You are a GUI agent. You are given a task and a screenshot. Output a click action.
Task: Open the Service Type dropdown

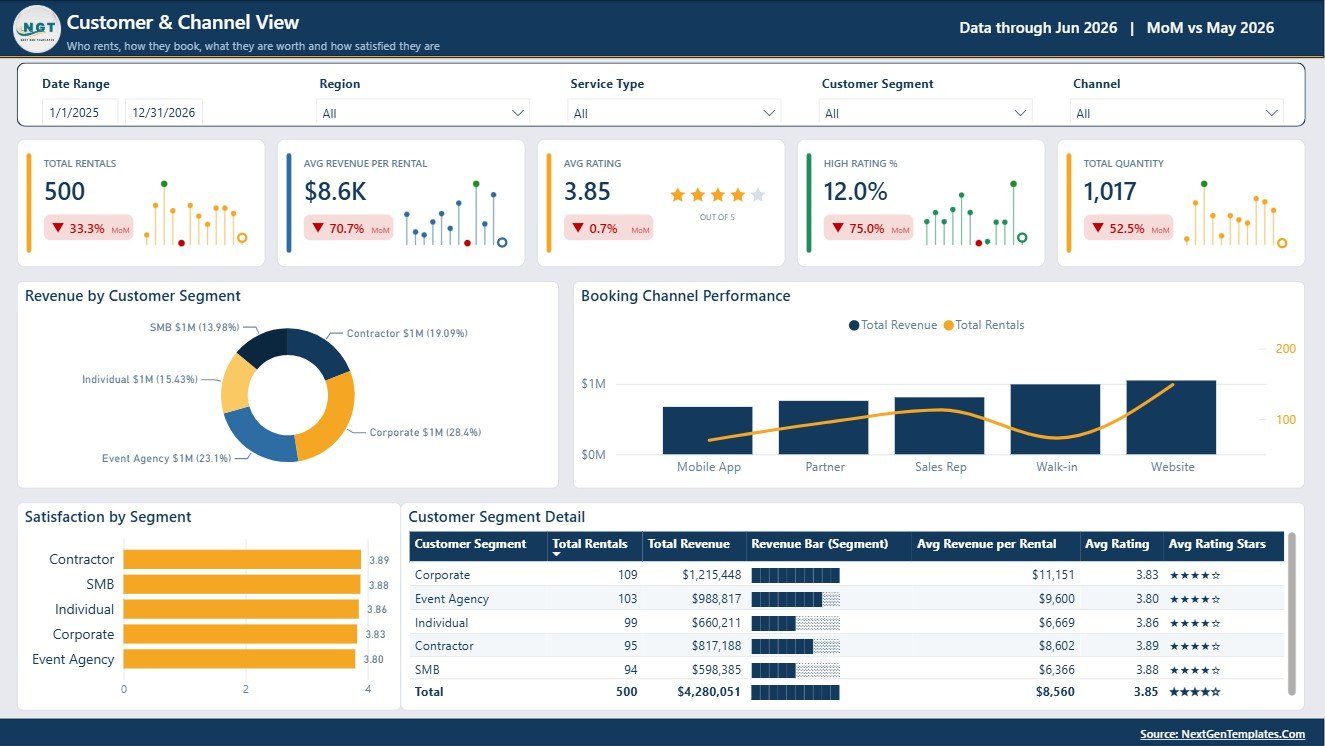coord(674,113)
